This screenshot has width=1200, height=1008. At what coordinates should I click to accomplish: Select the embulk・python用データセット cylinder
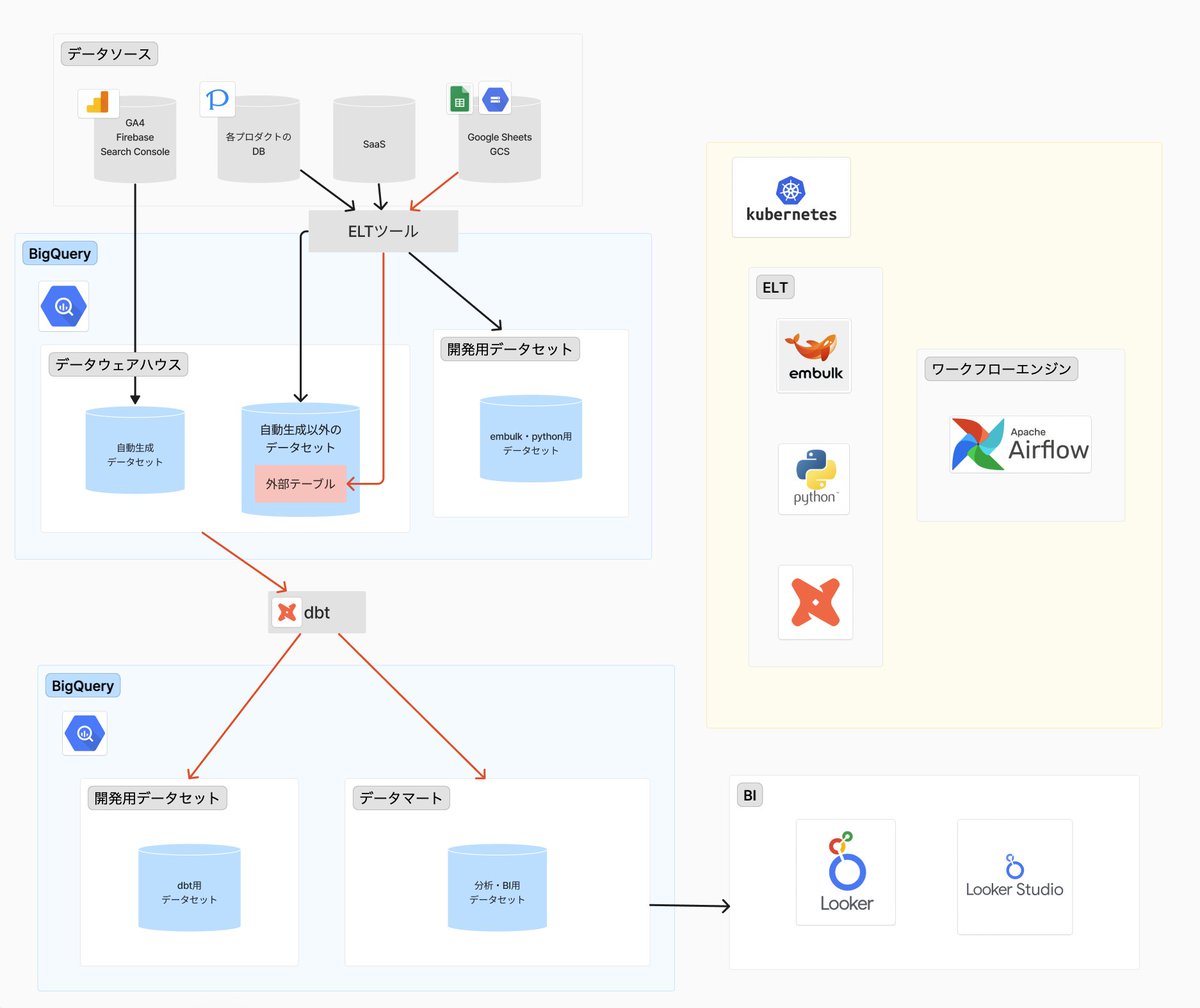[530, 439]
